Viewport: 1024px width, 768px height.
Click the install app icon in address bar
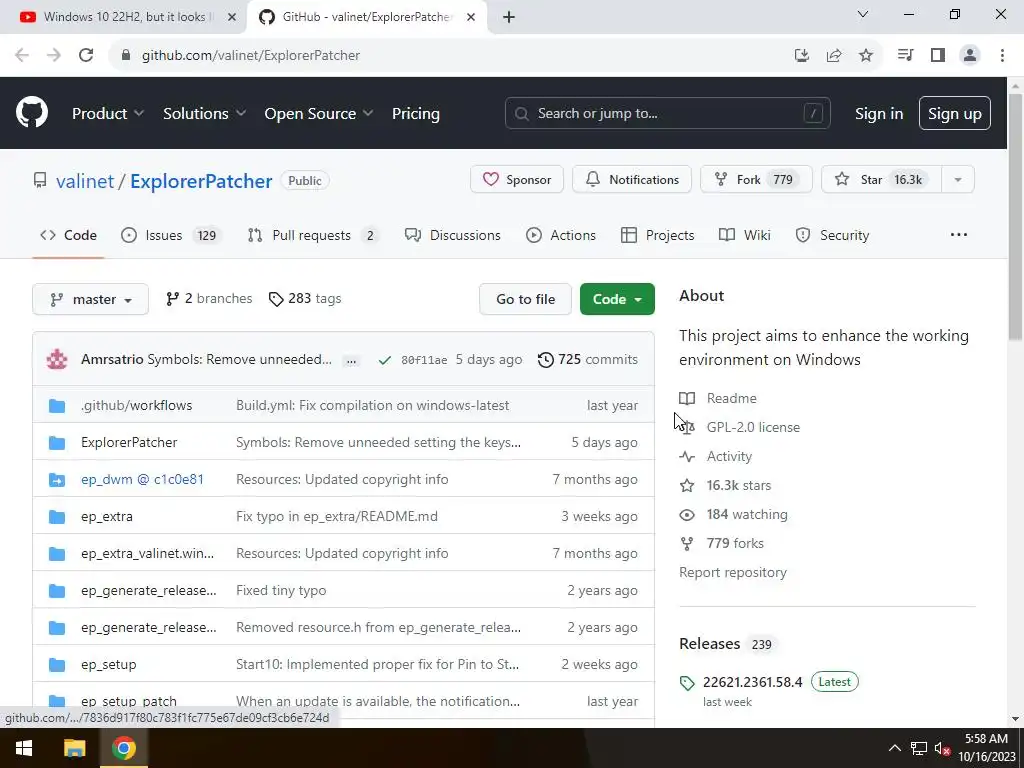click(x=802, y=56)
